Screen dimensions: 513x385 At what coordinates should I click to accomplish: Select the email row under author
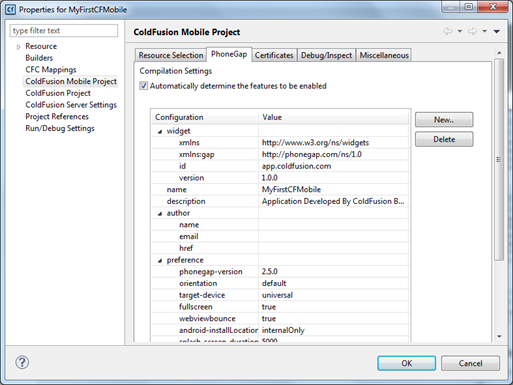pyautogui.click(x=189, y=236)
